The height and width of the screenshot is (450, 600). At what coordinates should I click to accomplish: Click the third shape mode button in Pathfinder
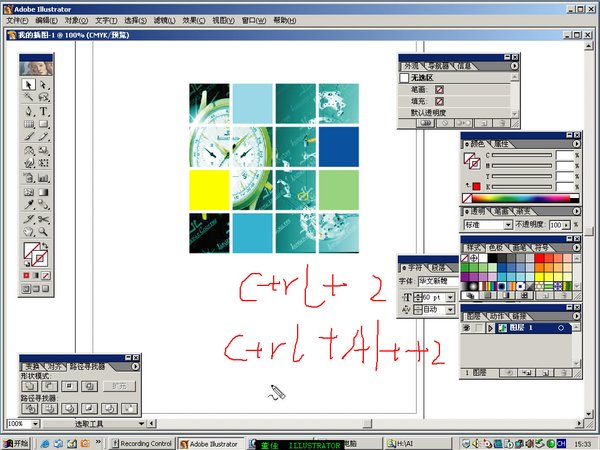69,386
